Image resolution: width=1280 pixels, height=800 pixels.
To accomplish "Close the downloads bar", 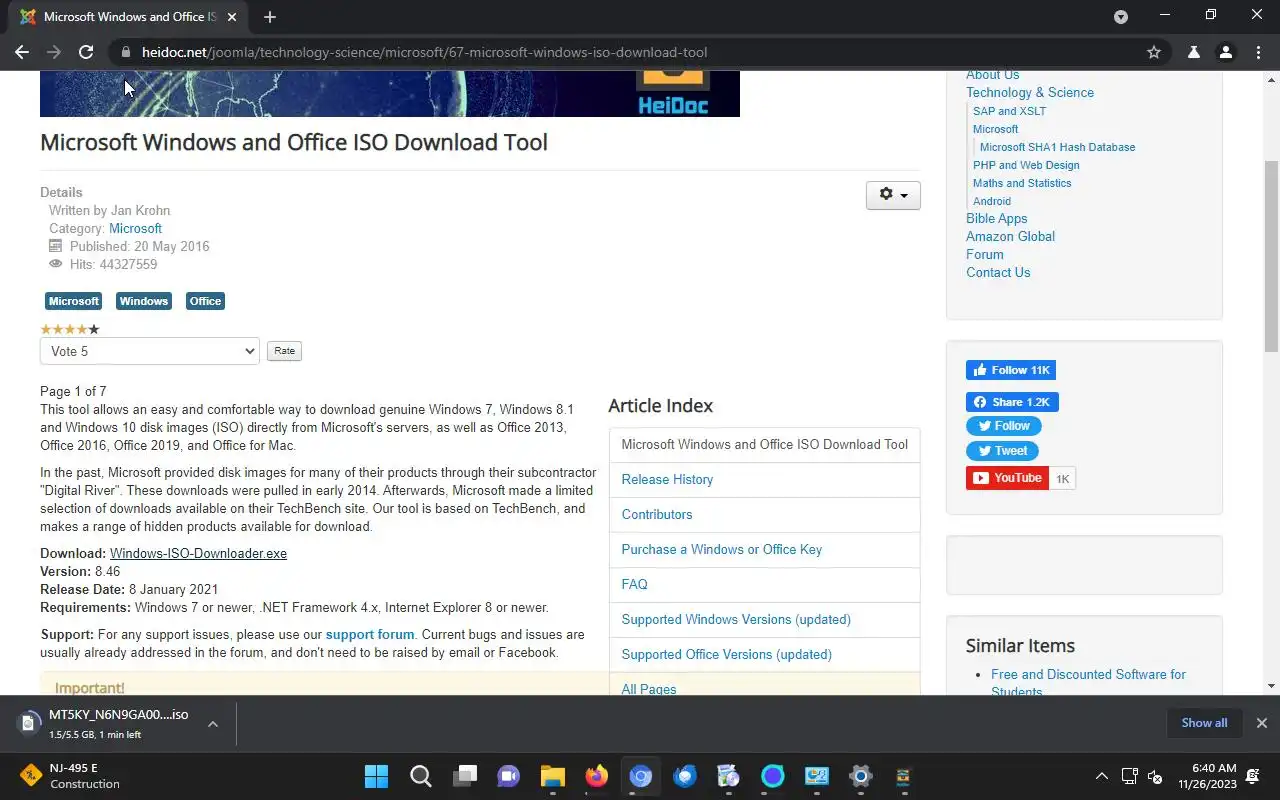I will 1261,723.
